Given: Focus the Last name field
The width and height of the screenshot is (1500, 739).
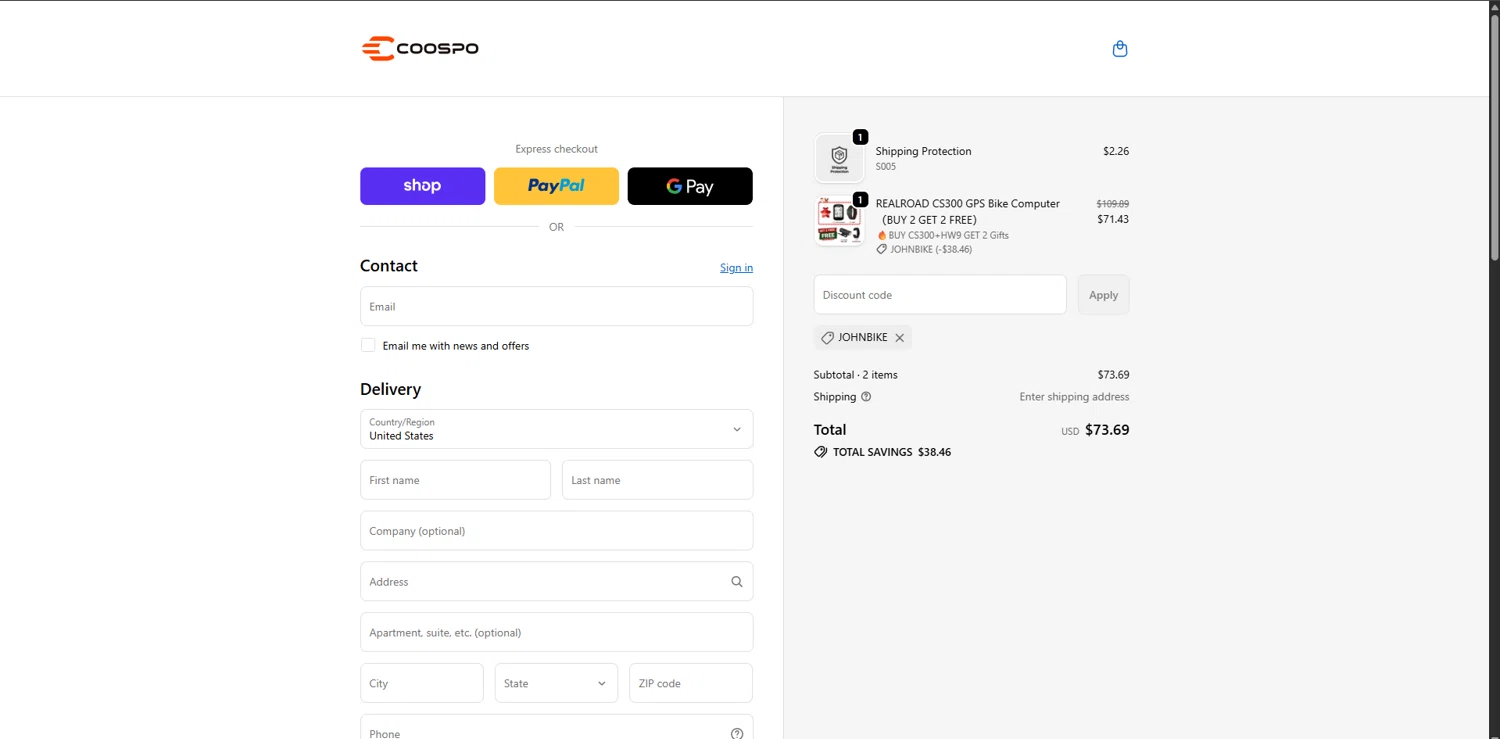Looking at the screenshot, I should click(657, 480).
